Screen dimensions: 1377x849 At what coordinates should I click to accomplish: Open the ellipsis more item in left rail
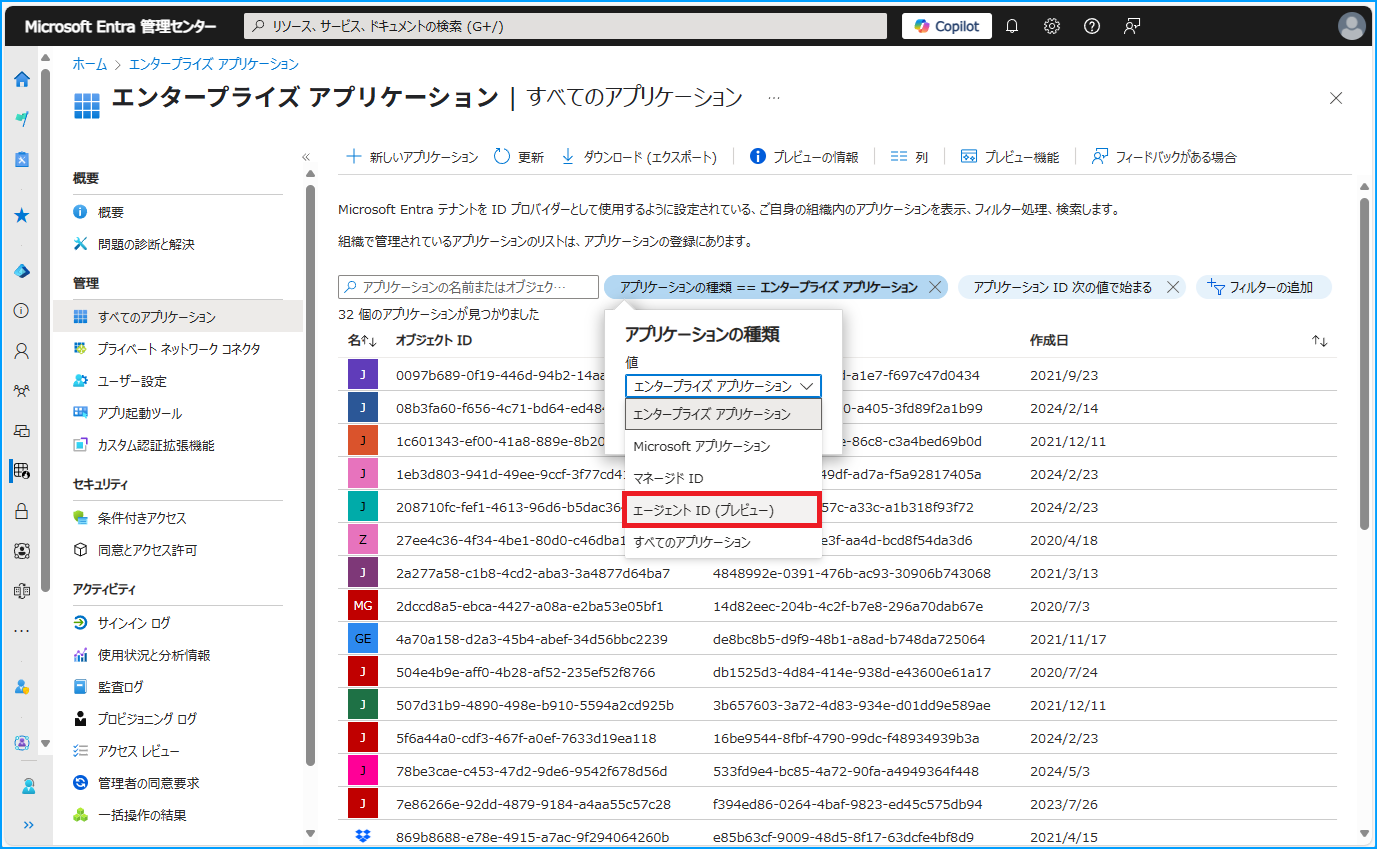click(x=21, y=631)
